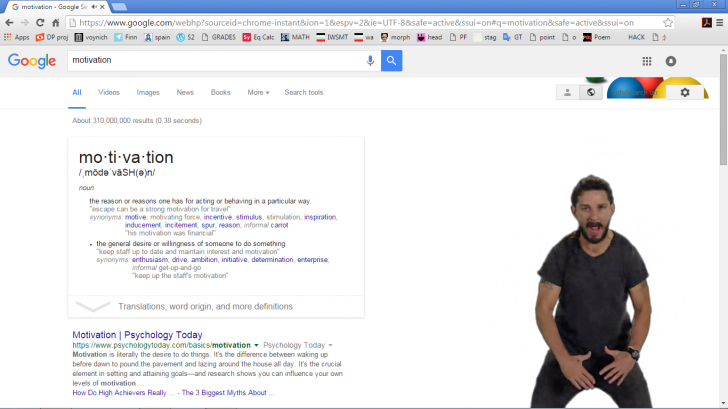The image size is (728, 409).
Task: Open How Do High Achievers Really sublink
Action: click(x=123, y=393)
